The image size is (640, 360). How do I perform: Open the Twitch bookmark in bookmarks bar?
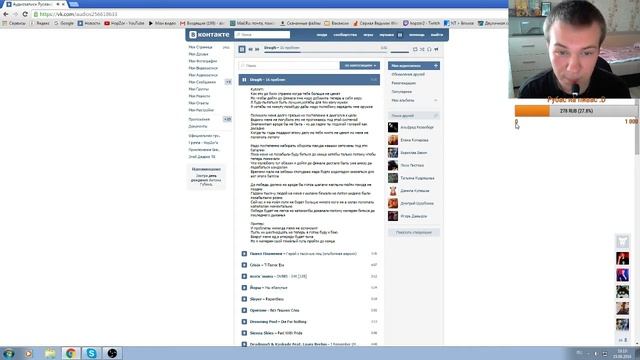tap(421, 23)
